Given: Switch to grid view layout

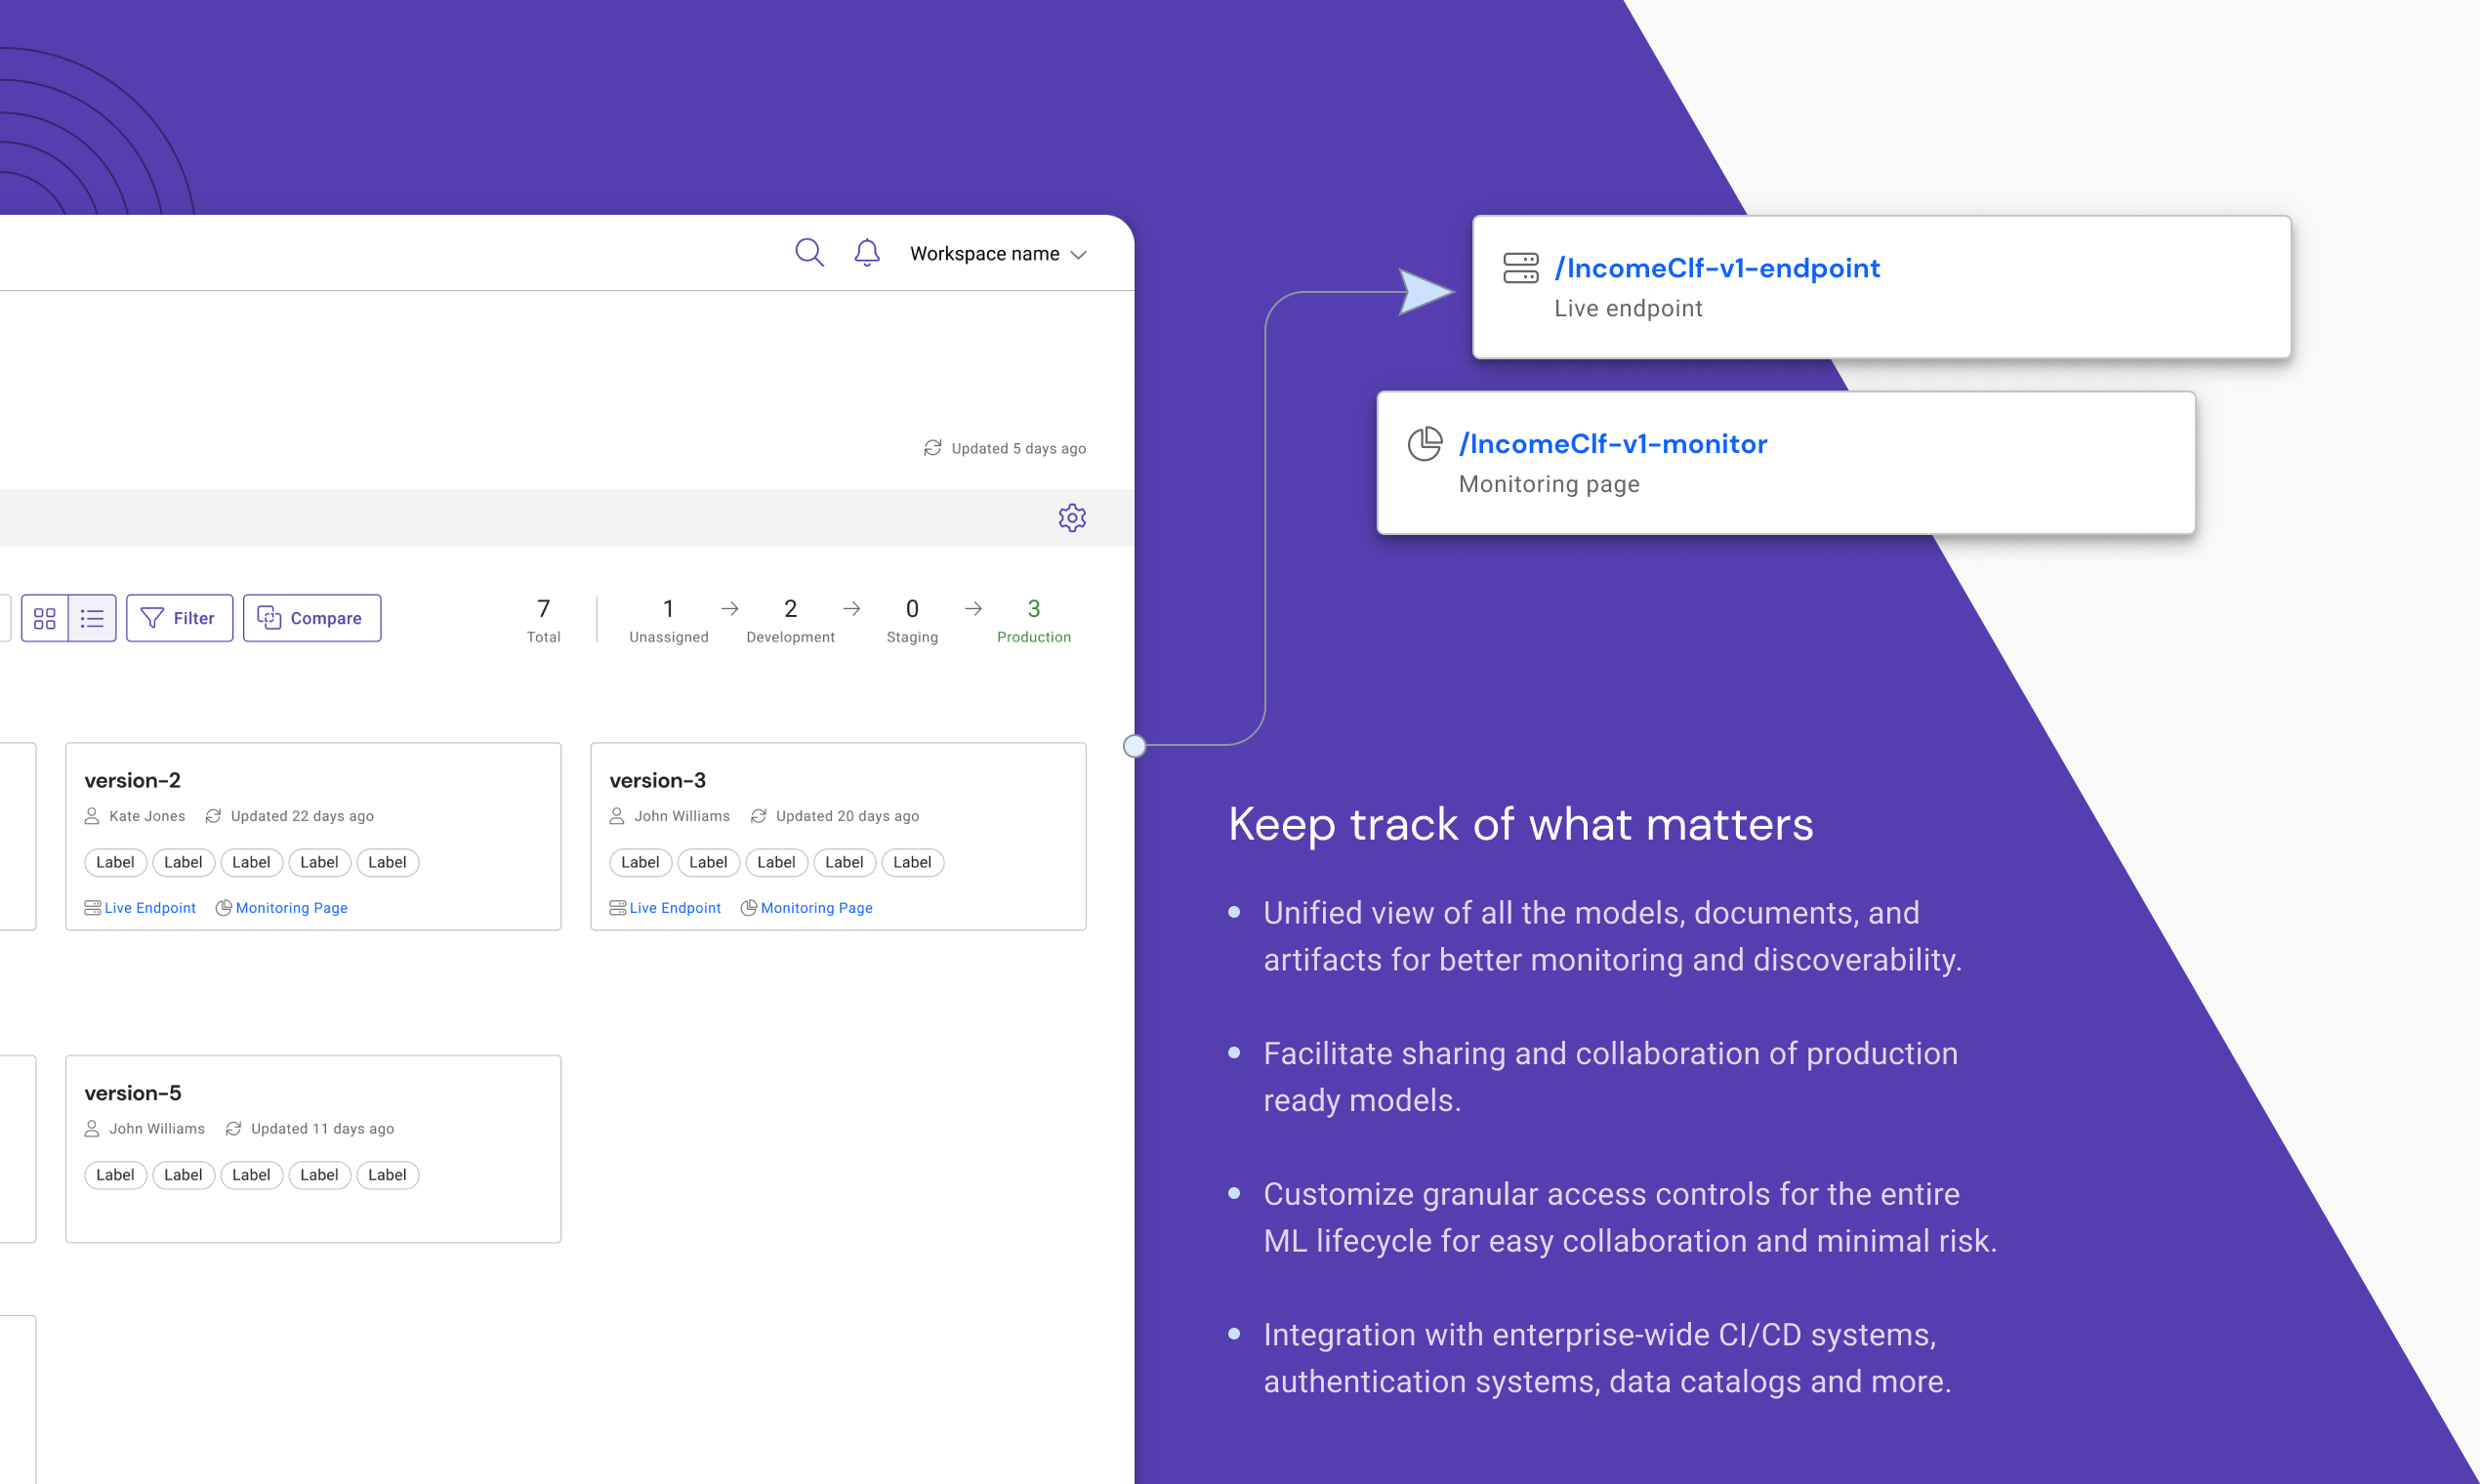Looking at the screenshot, I should [45, 618].
